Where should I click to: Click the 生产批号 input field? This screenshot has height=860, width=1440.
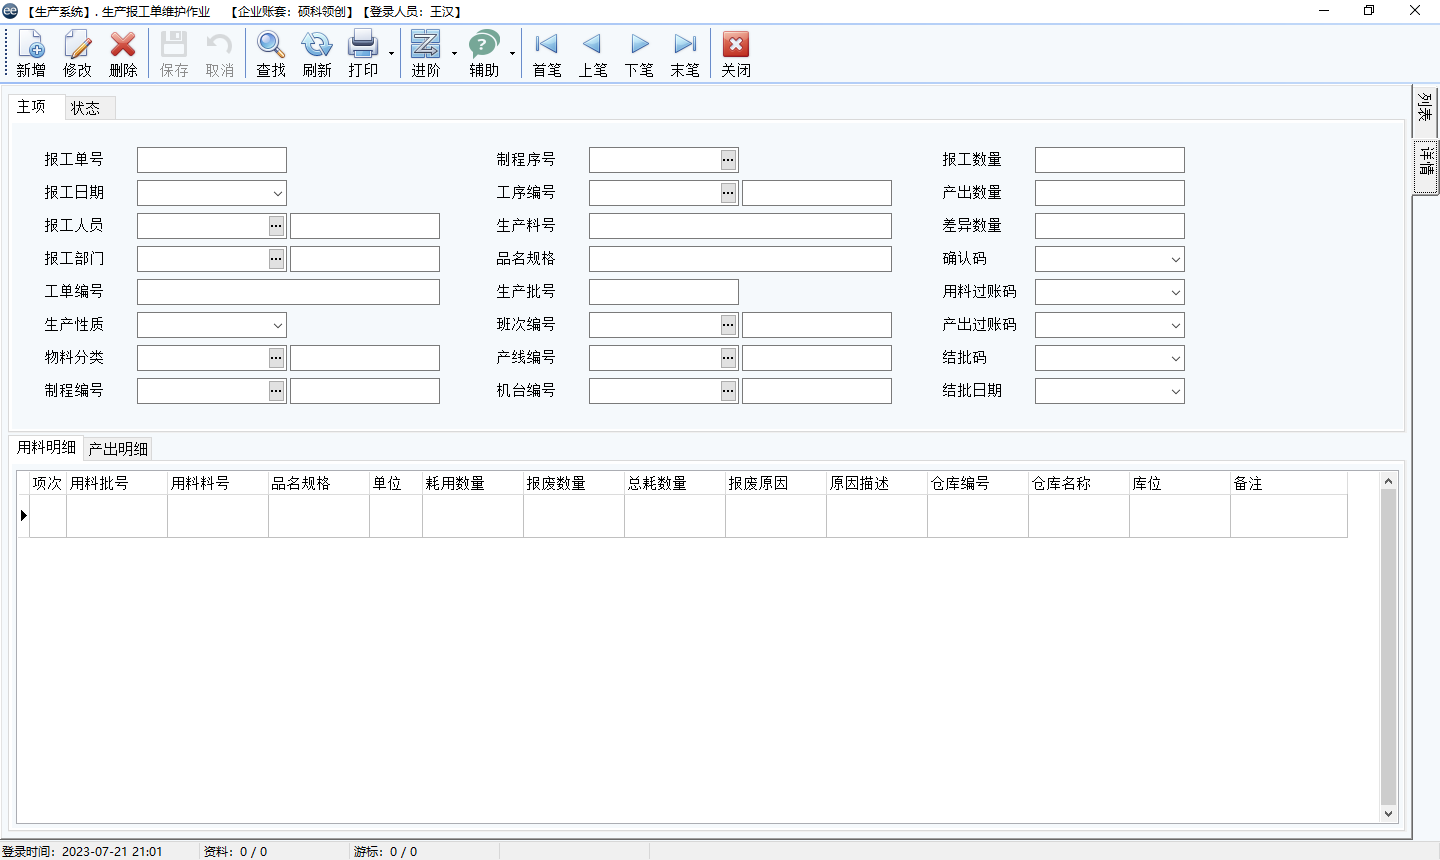point(664,292)
